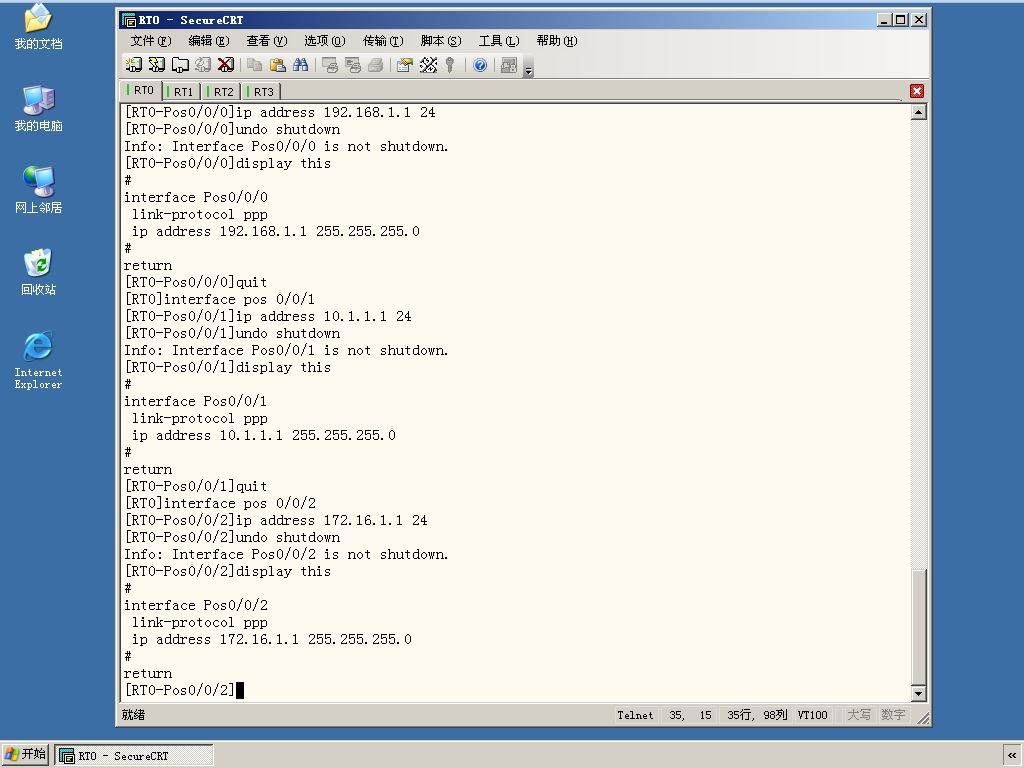Select 我的电脑 desktop icon
1024x768 pixels.
pos(38,108)
